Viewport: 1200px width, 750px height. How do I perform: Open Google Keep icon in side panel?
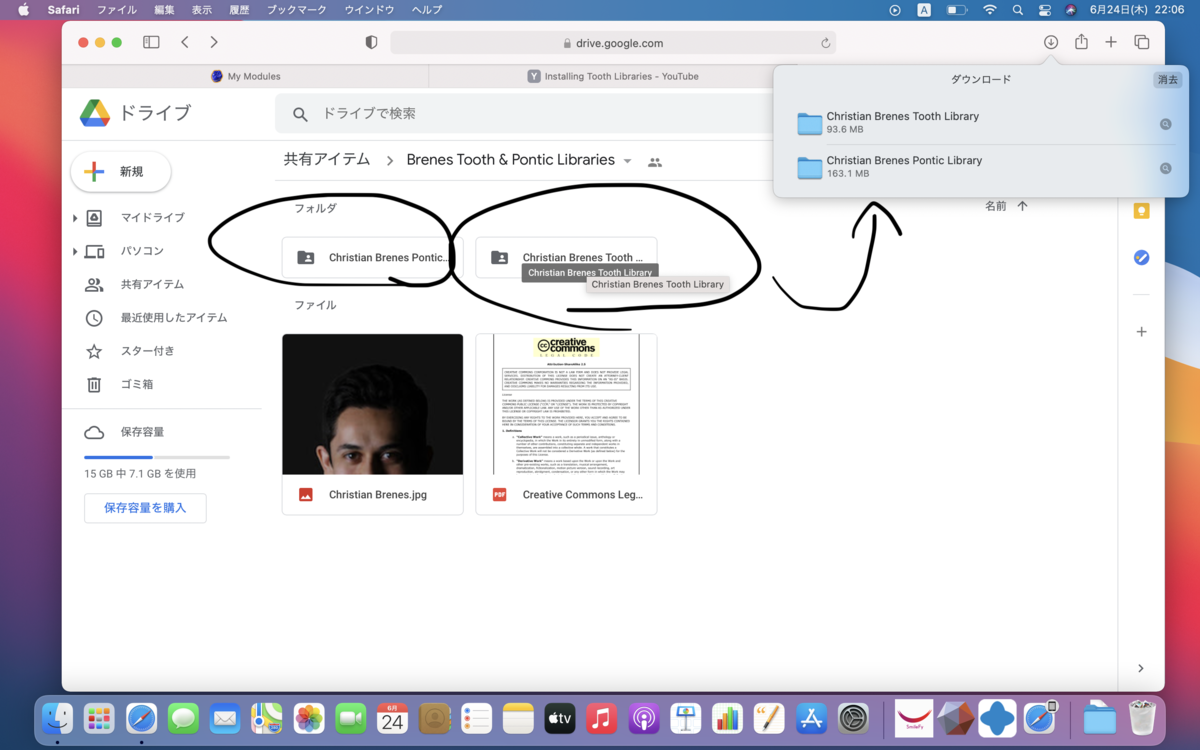point(1141,211)
